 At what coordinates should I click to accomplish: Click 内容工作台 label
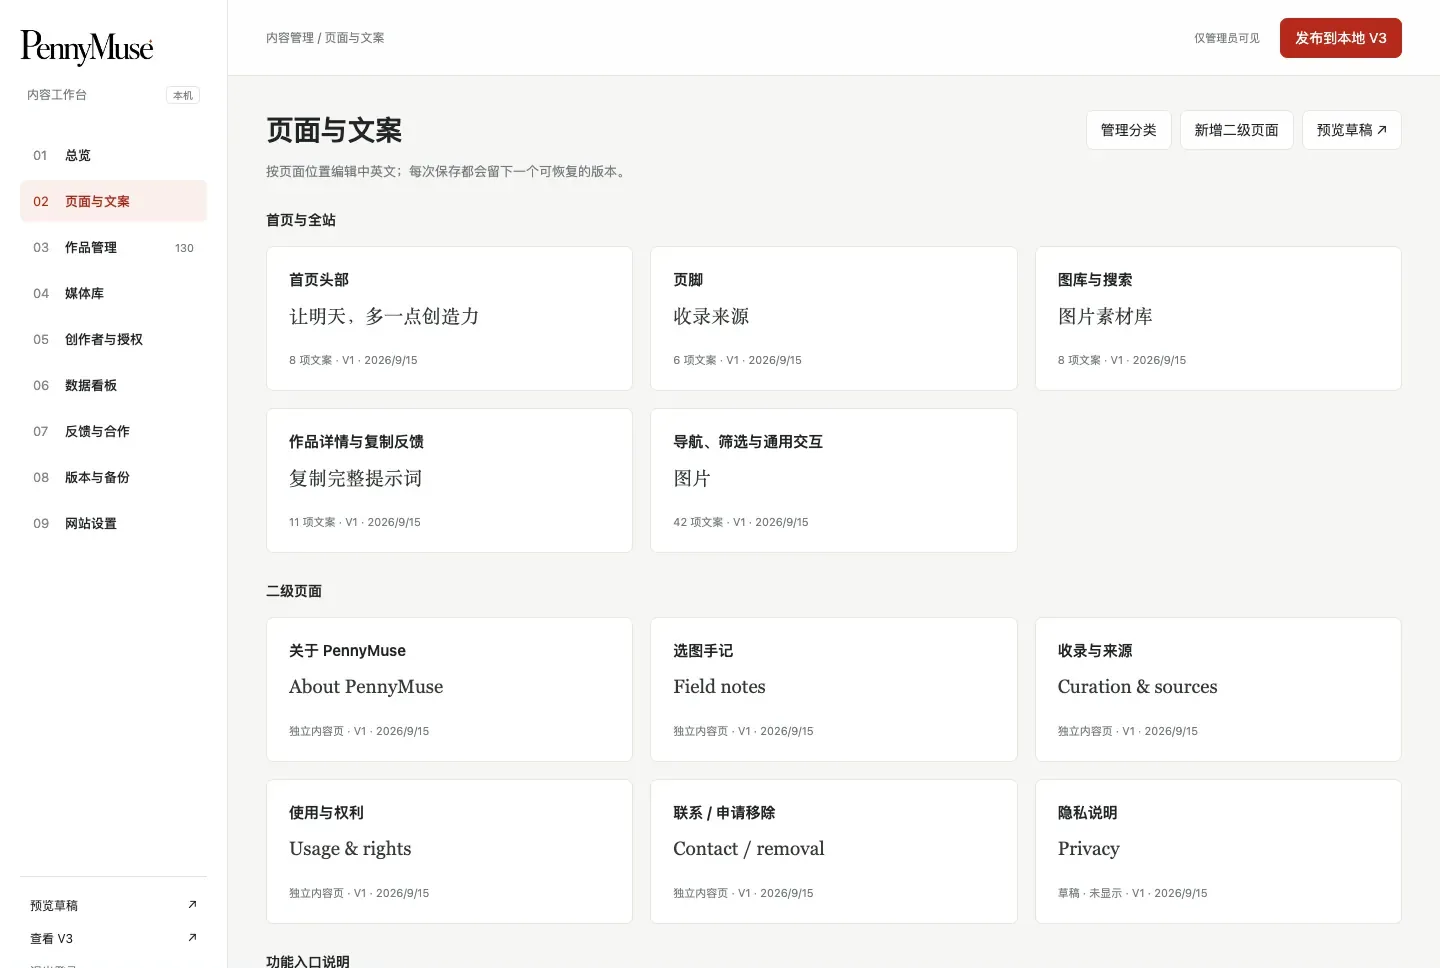point(57,95)
